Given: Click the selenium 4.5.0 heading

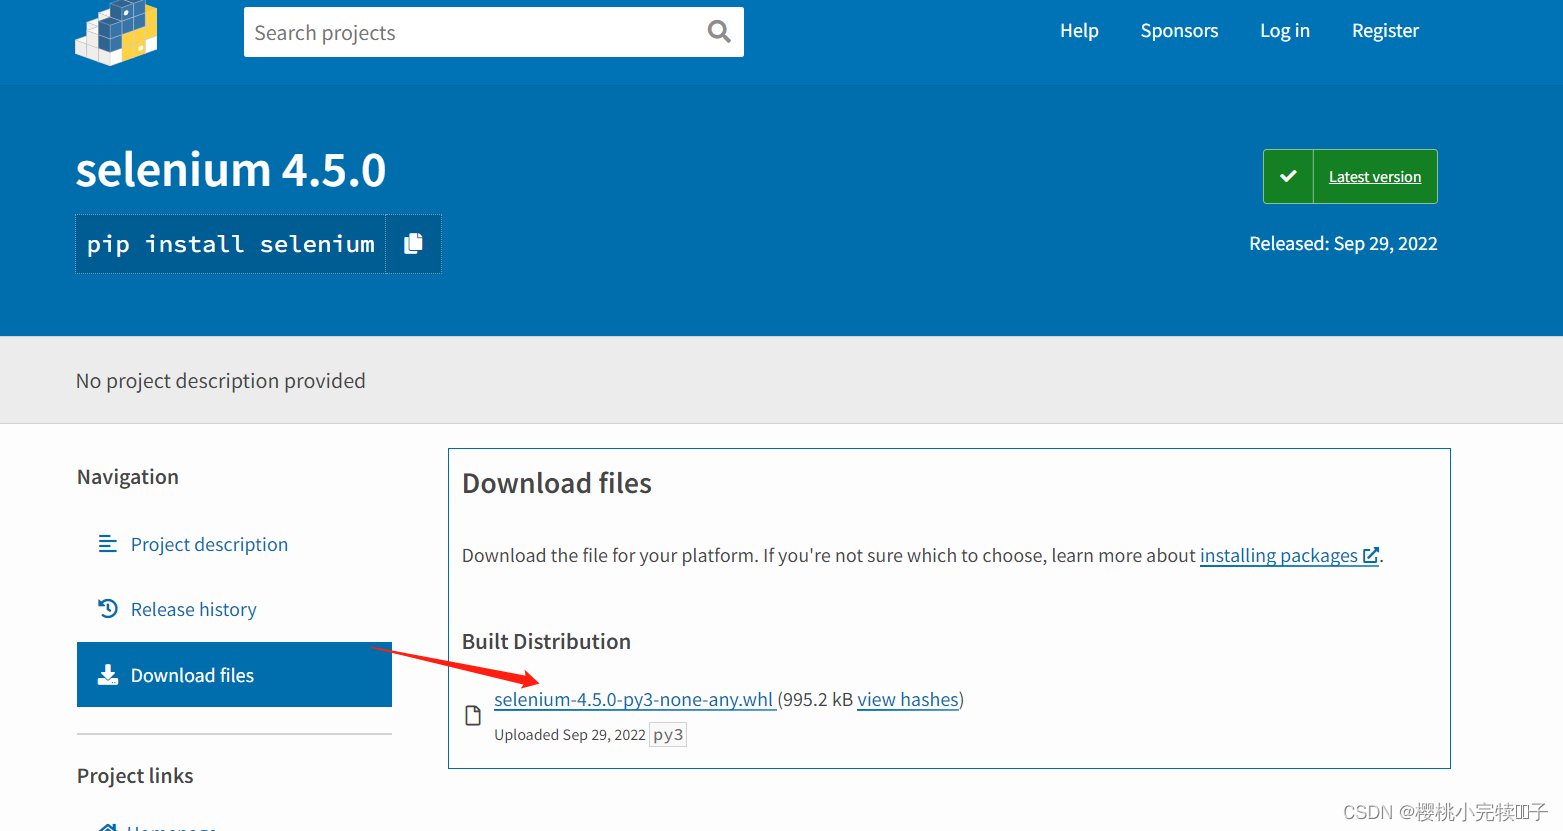Looking at the screenshot, I should pos(231,170).
